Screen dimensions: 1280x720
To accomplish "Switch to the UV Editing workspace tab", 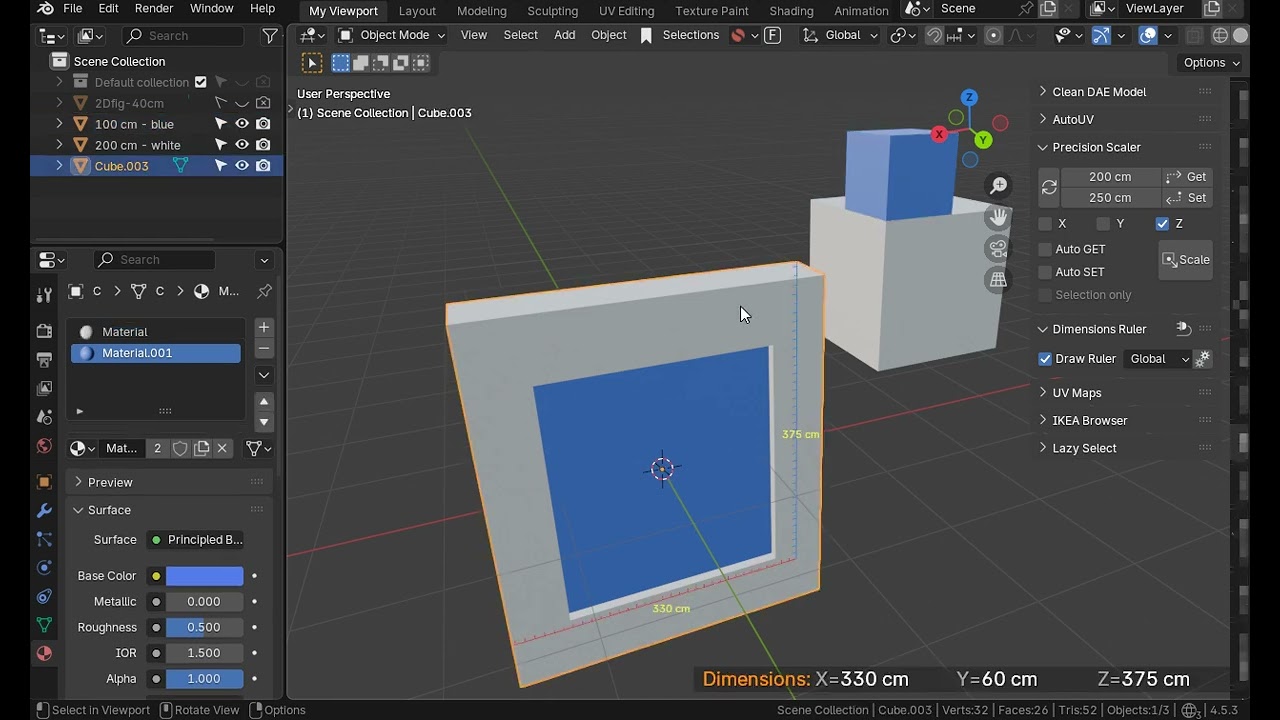I will pos(626,11).
